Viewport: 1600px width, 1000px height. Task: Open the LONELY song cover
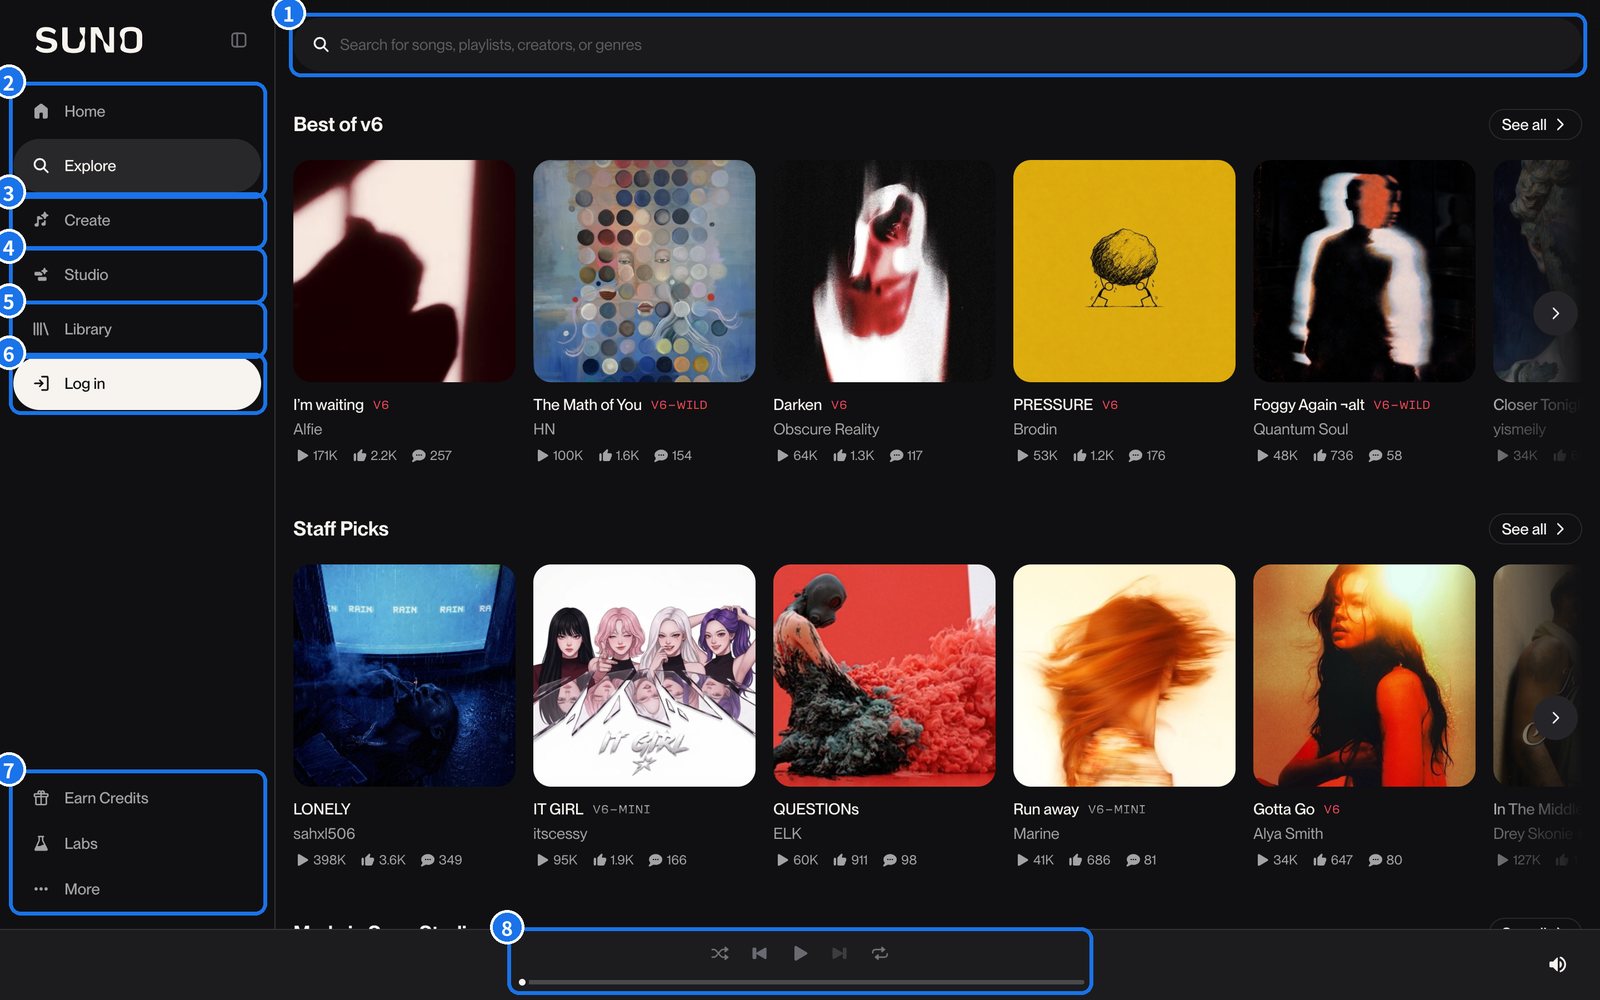(404, 675)
